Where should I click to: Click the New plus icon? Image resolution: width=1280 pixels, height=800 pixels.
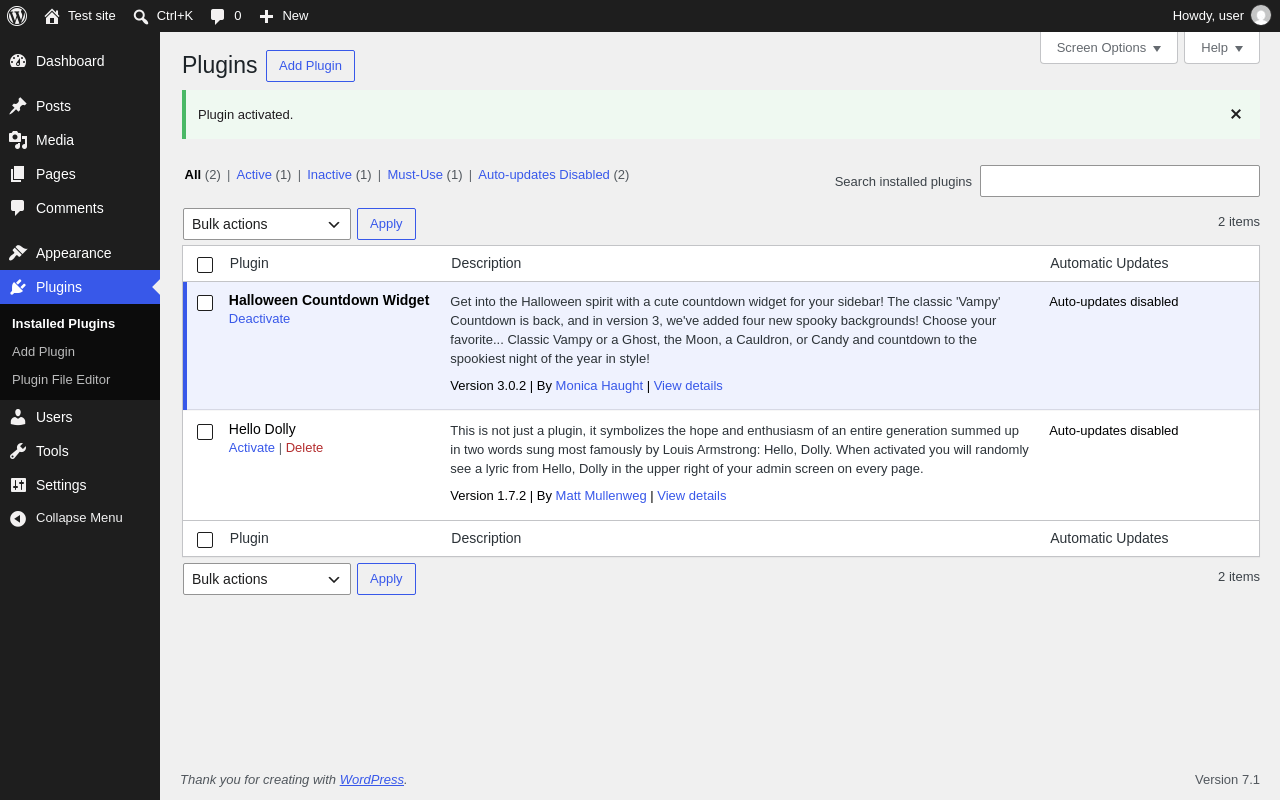266,16
